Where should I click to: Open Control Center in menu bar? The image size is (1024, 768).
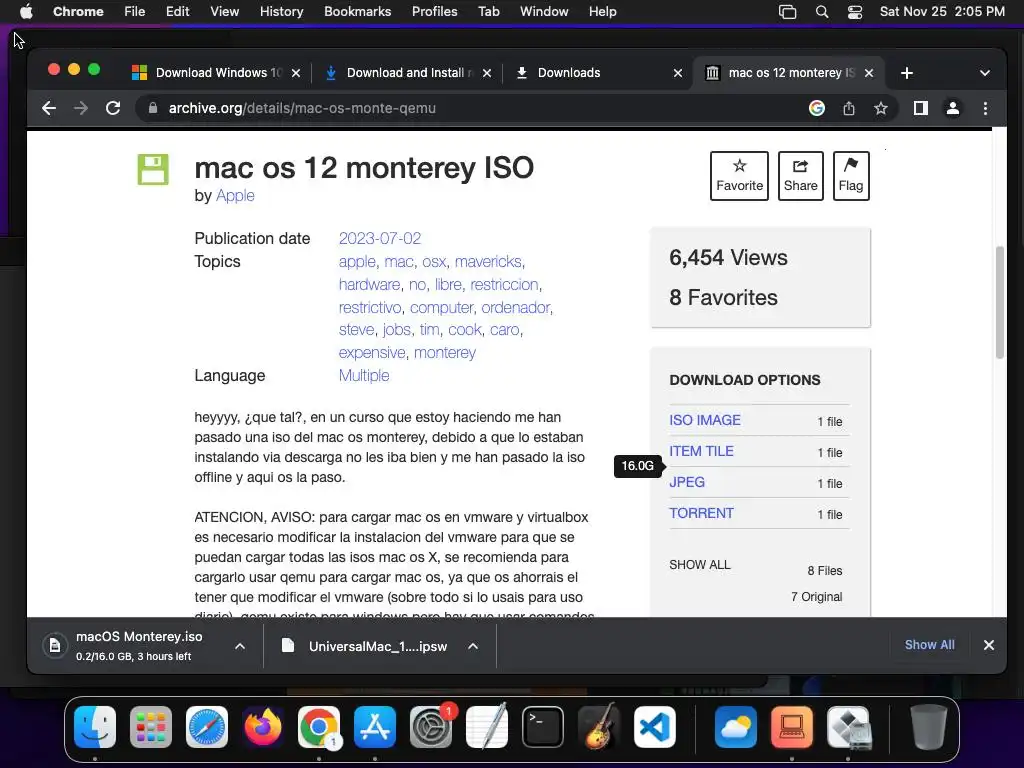coord(855,11)
